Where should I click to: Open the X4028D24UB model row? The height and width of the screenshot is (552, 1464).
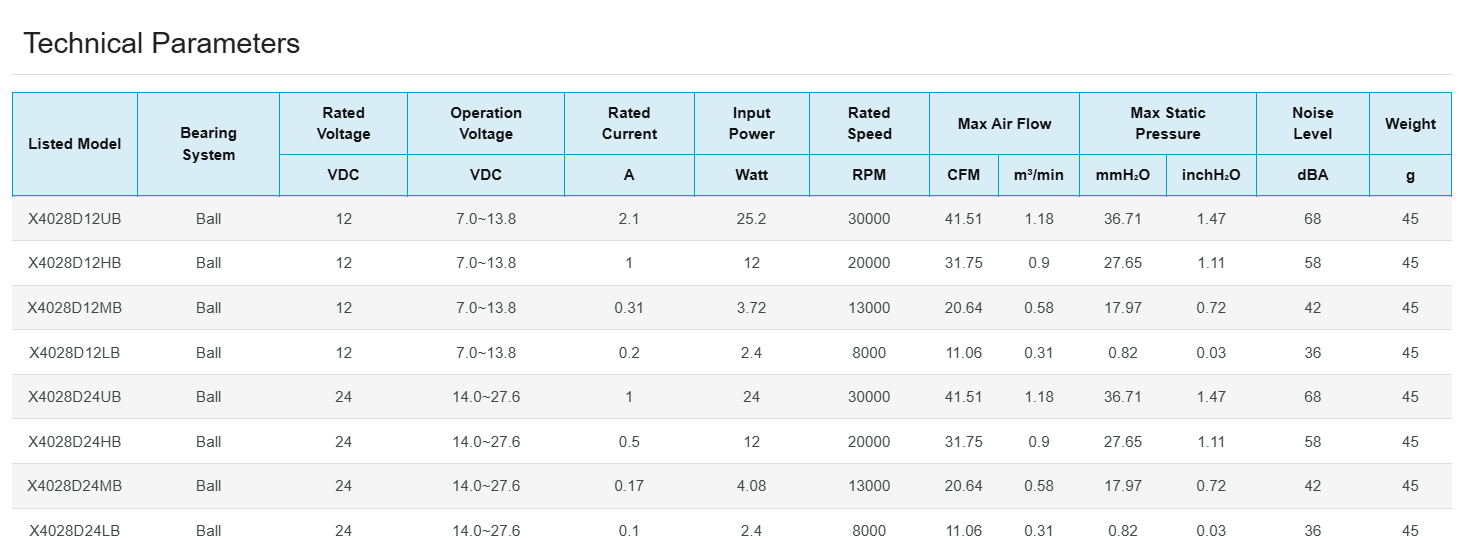[75, 397]
